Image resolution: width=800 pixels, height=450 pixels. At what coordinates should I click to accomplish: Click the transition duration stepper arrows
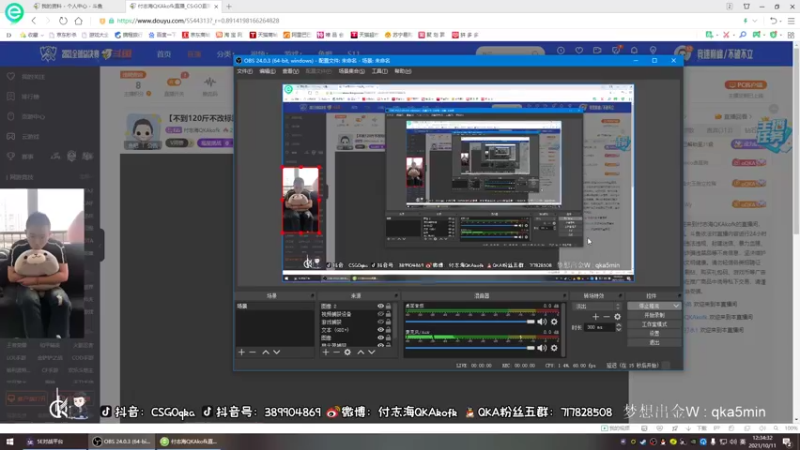pos(618,328)
